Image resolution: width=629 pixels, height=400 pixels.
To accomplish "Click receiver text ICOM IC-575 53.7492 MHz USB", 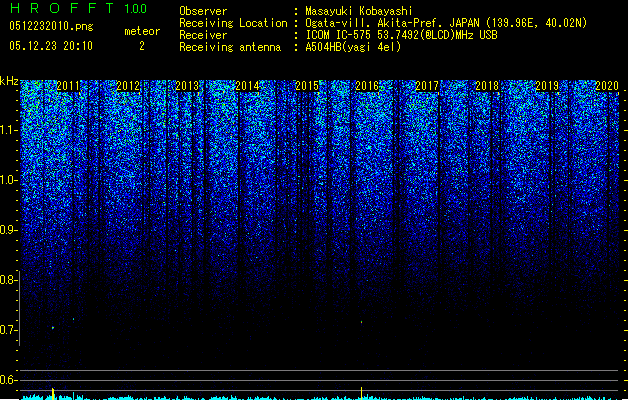I will [401, 35].
